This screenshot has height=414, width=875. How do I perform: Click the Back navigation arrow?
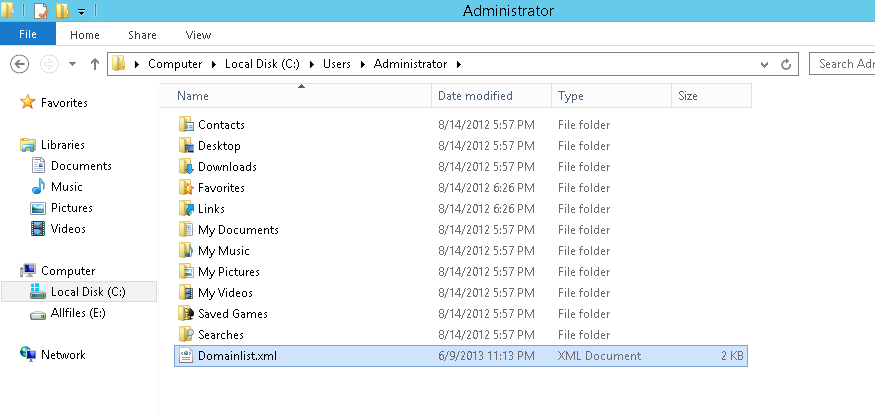point(20,64)
